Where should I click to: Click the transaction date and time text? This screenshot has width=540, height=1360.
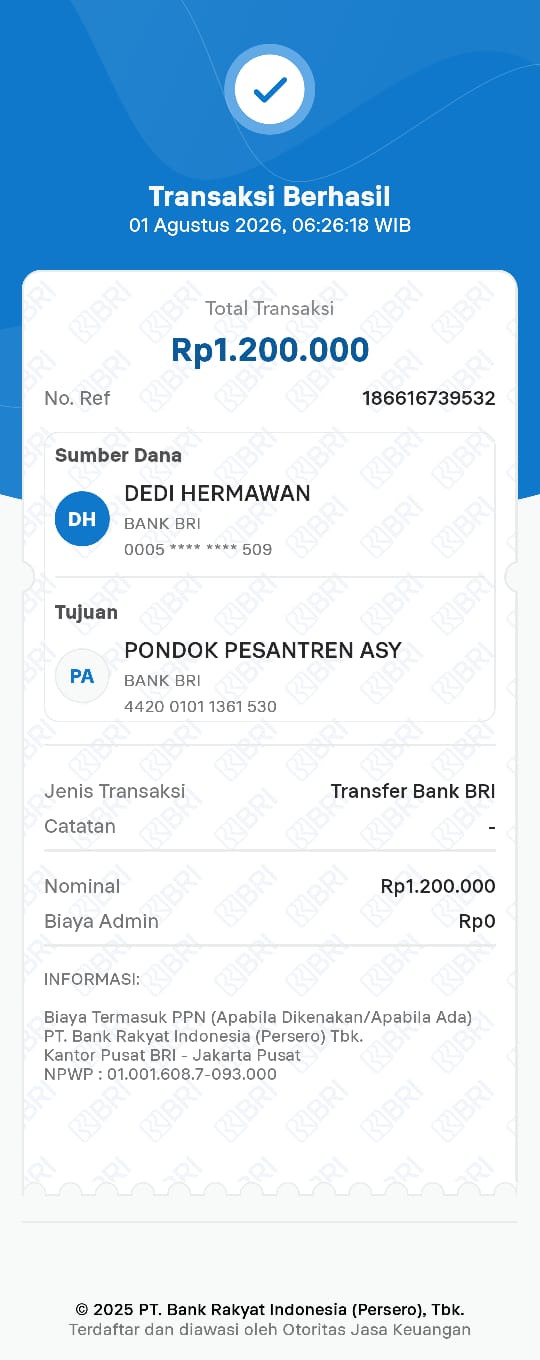pos(270,225)
